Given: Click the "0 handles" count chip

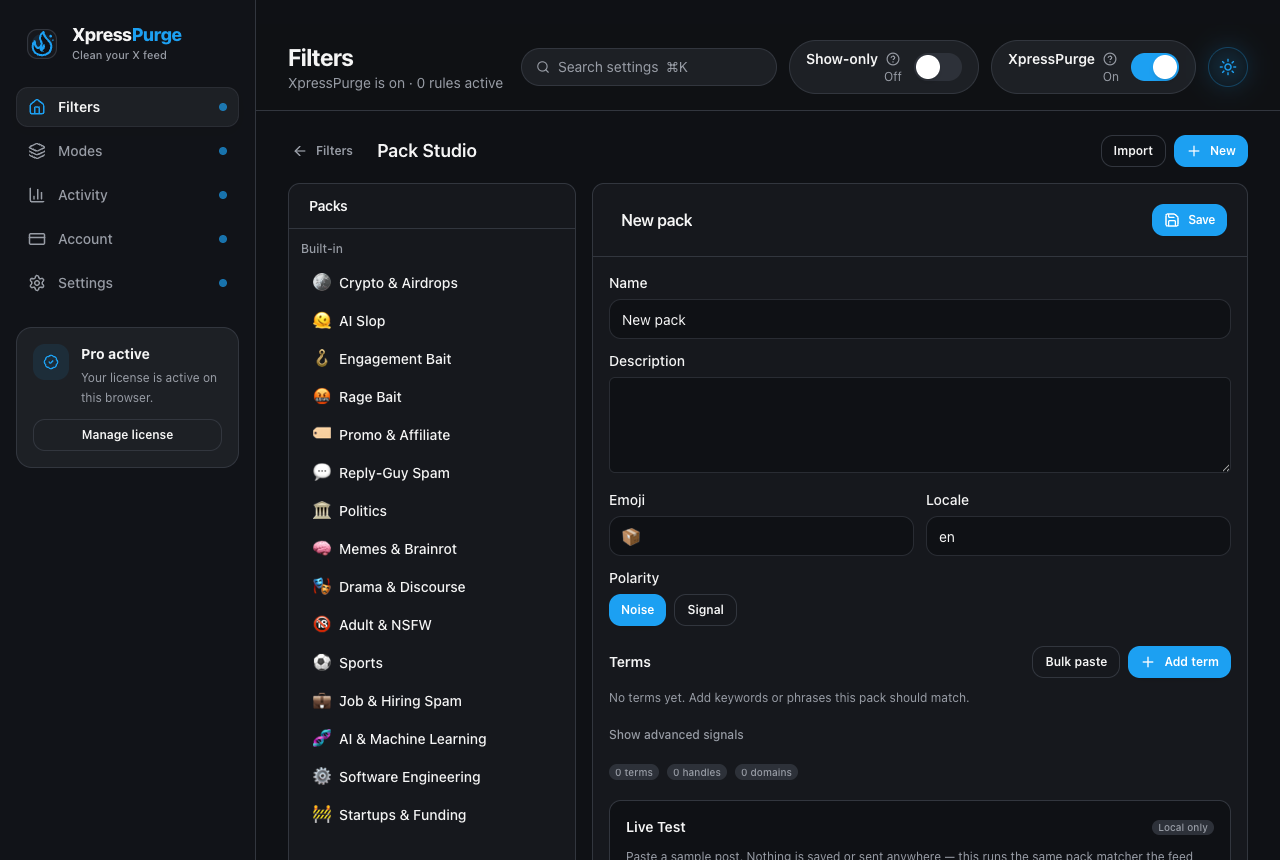Looking at the screenshot, I should (697, 772).
